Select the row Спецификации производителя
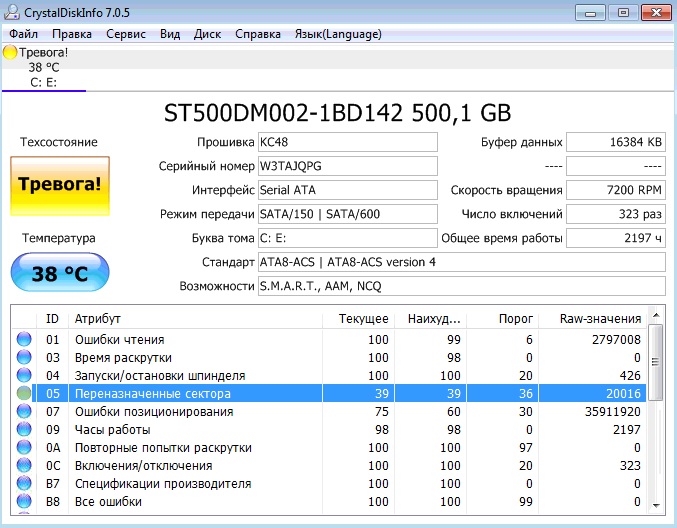 [330, 484]
